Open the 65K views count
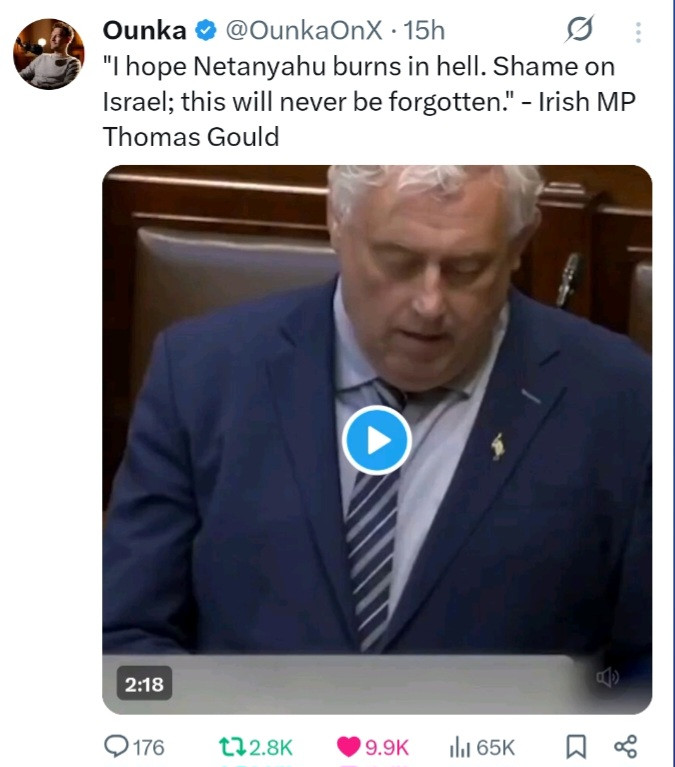The height and width of the screenshot is (767, 675). (x=495, y=747)
